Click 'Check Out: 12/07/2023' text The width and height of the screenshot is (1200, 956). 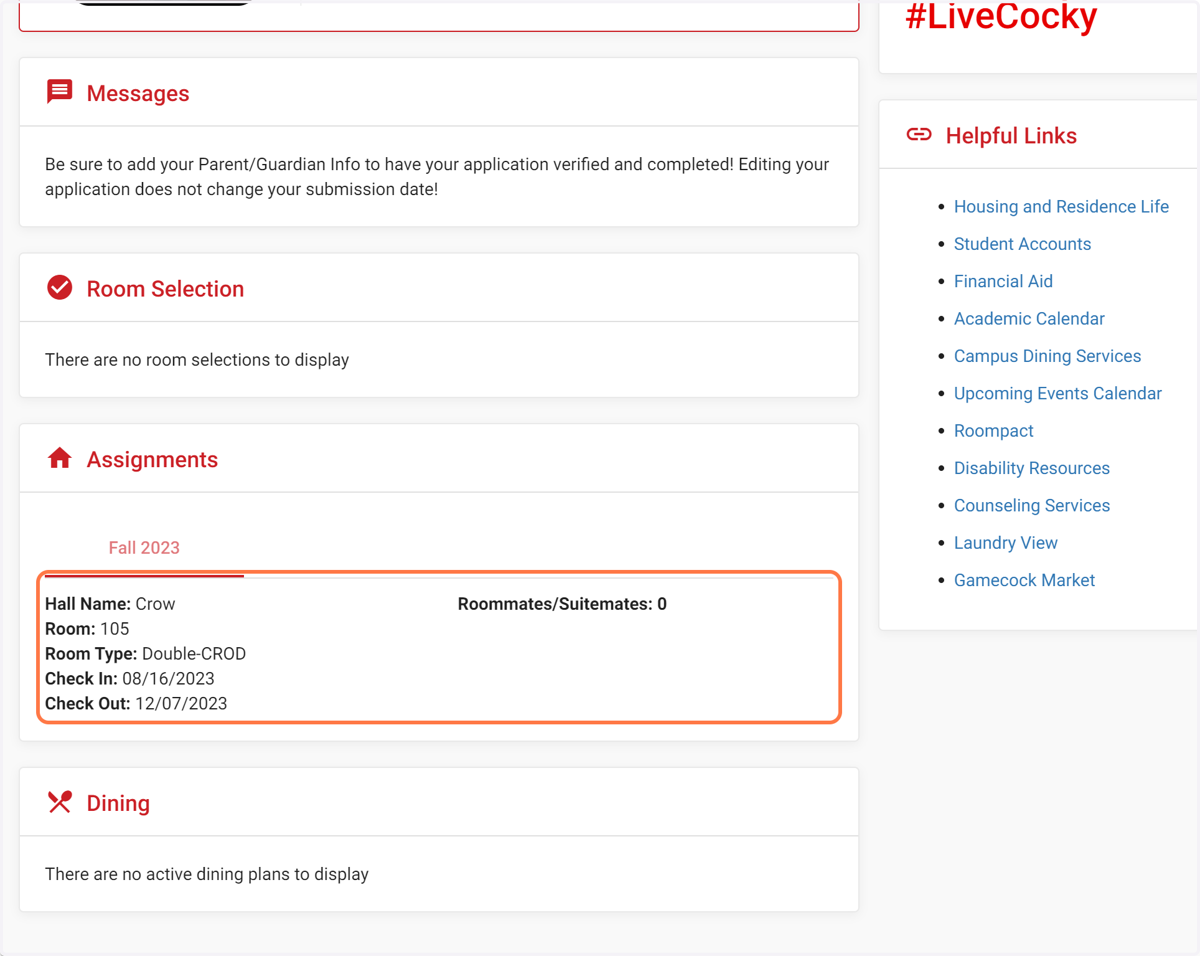pyautogui.click(x=136, y=704)
